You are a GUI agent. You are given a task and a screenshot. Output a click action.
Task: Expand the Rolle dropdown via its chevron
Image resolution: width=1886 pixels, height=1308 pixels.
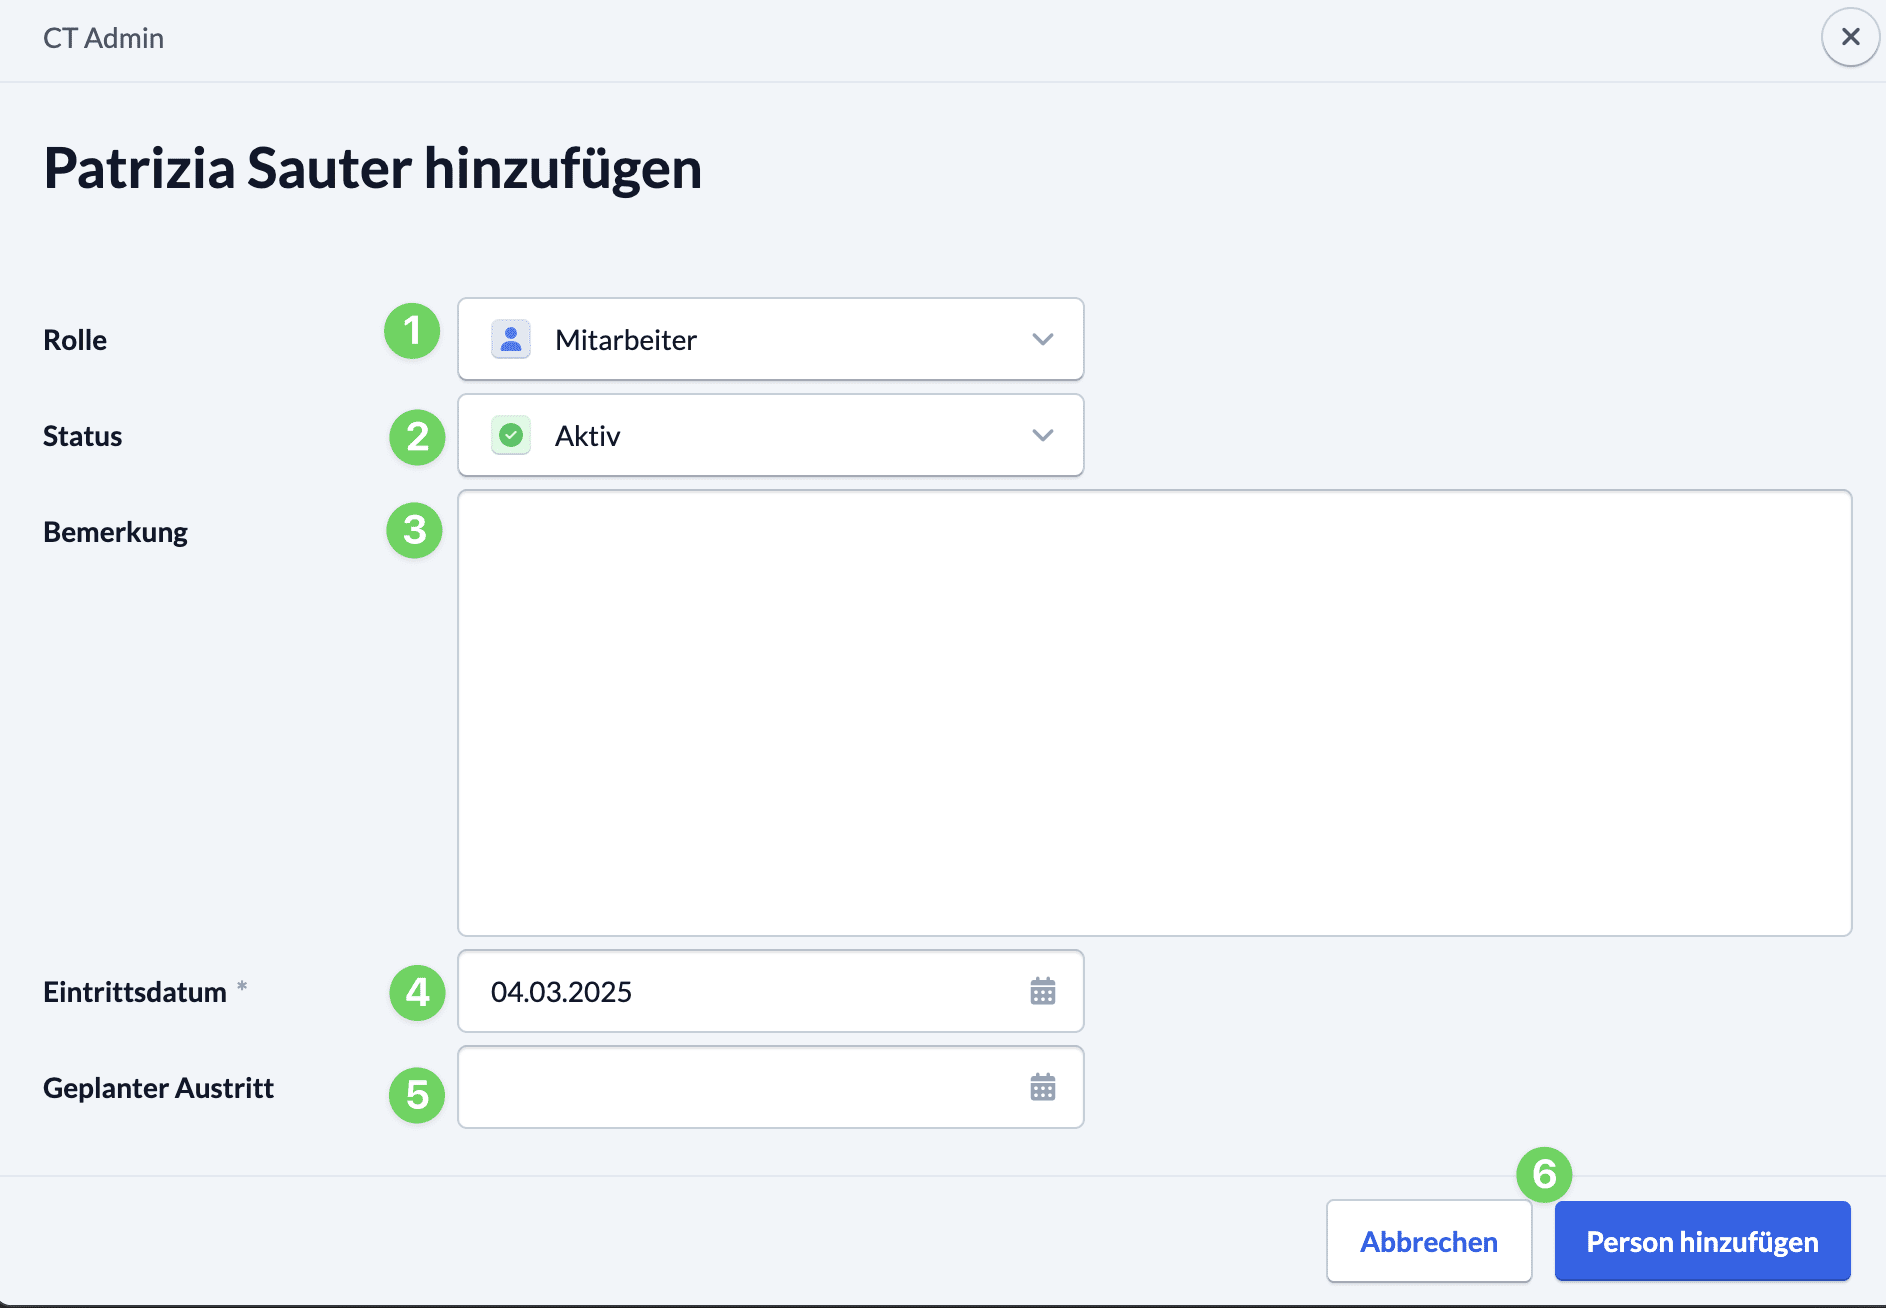[x=1042, y=339]
